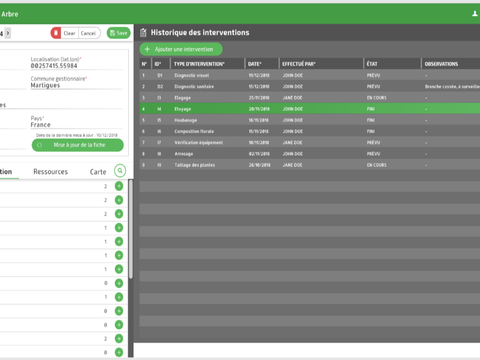Viewport: 480px width, 360px height.
Task: Select the highlighted Étayage intervention
Action: tap(310, 109)
